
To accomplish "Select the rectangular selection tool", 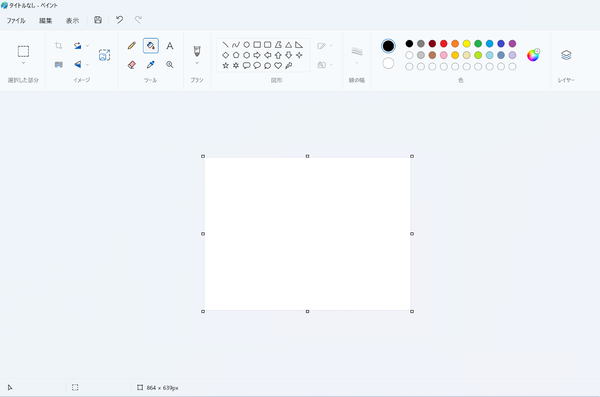I will click(x=23, y=51).
